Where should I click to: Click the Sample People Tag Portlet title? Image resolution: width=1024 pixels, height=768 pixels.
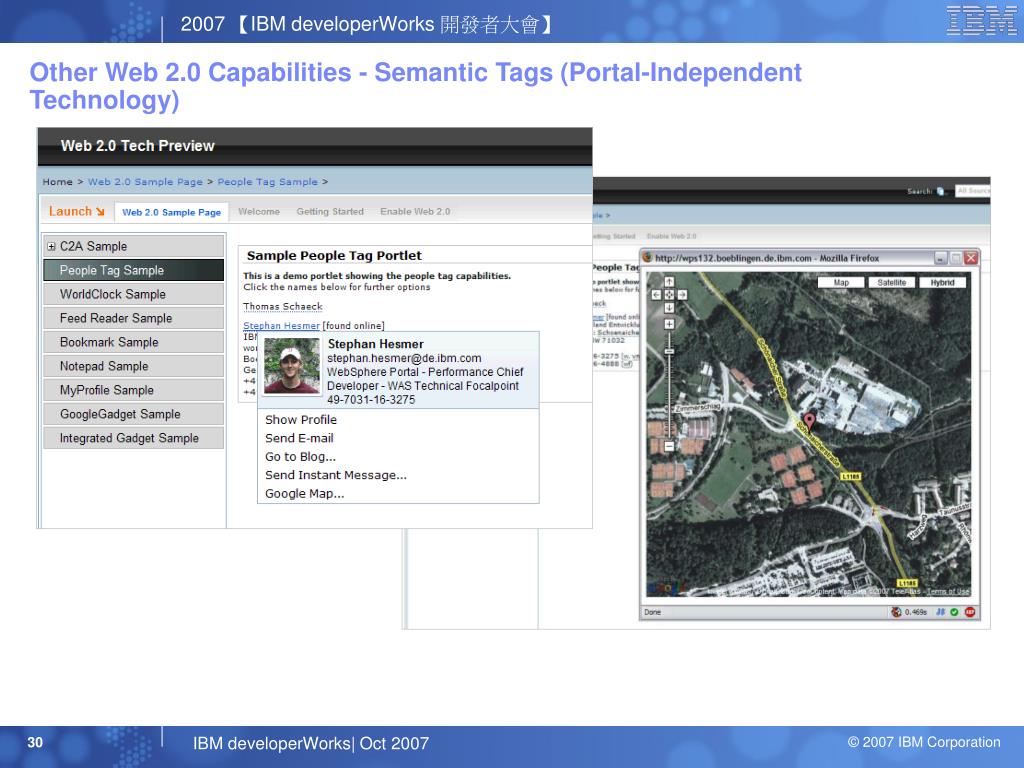pyautogui.click(x=334, y=256)
